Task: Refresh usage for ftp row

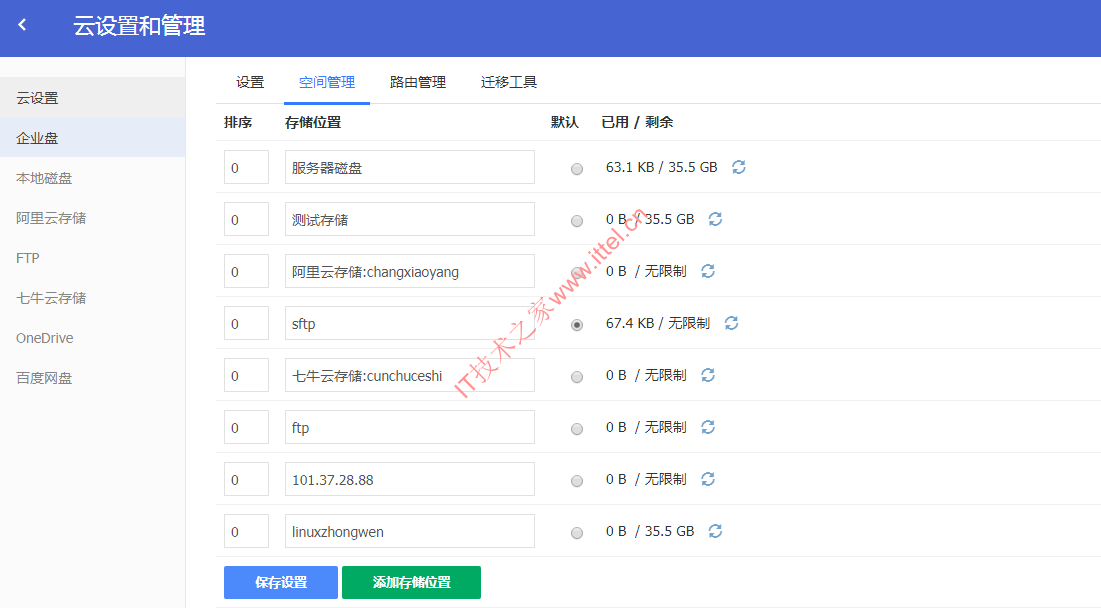Action: click(708, 427)
